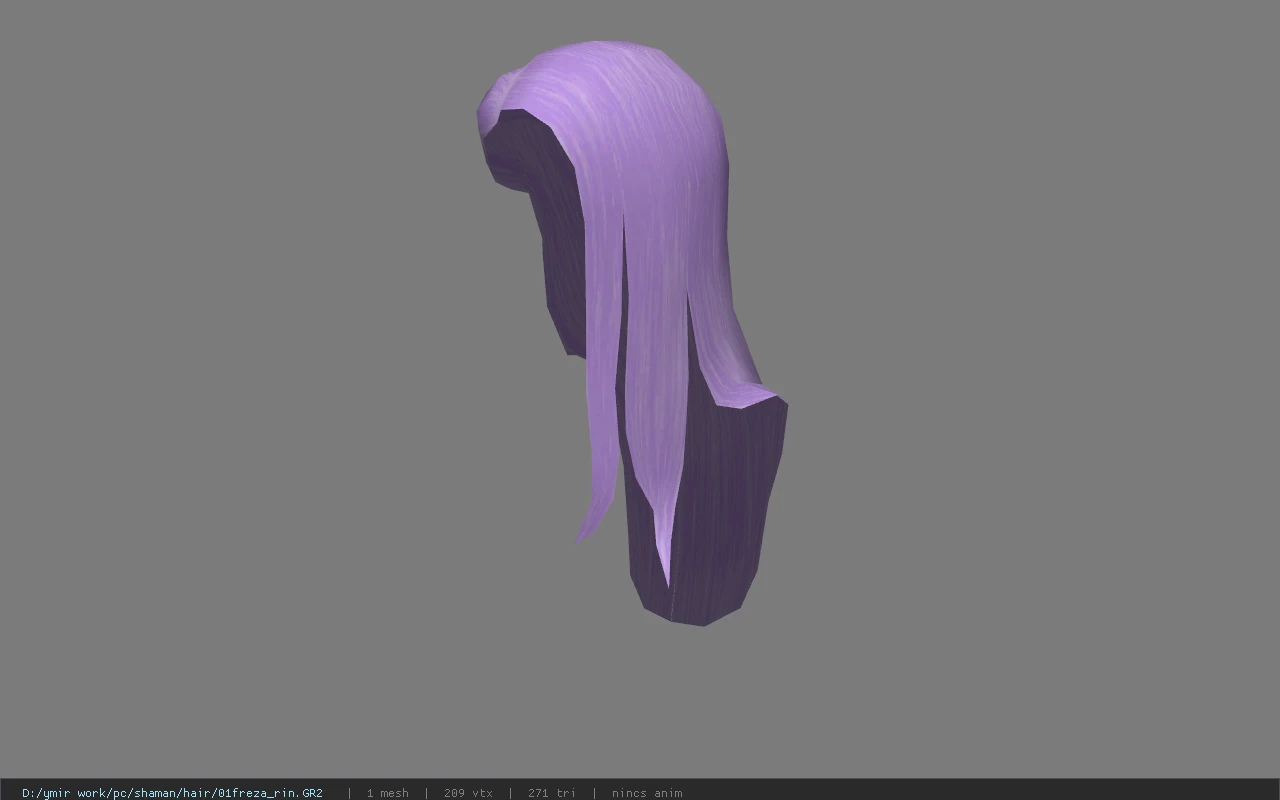The image size is (1280, 800).
Task: Click the '209 vtx' vertex count
Action: (468, 793)
